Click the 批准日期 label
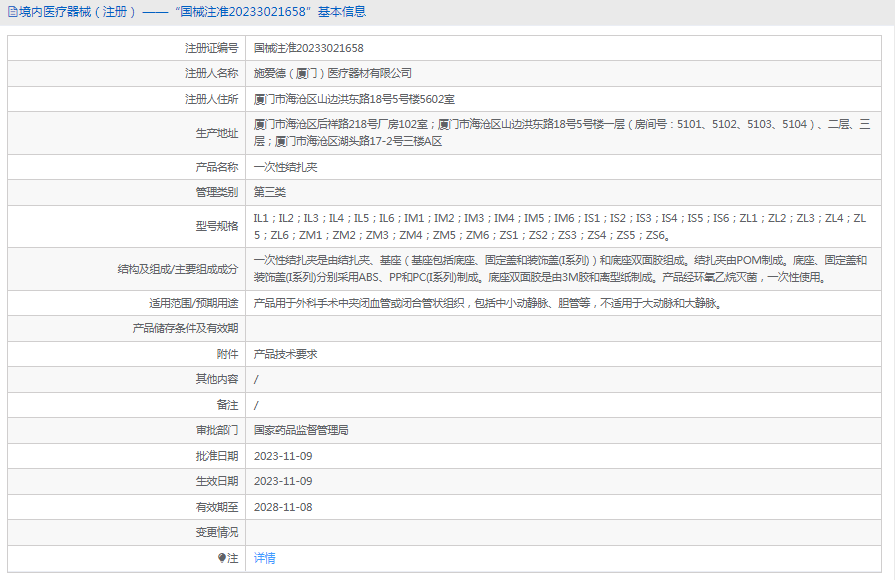The width and height of the screenshot is (895, 580). click(x=217, y=456)
